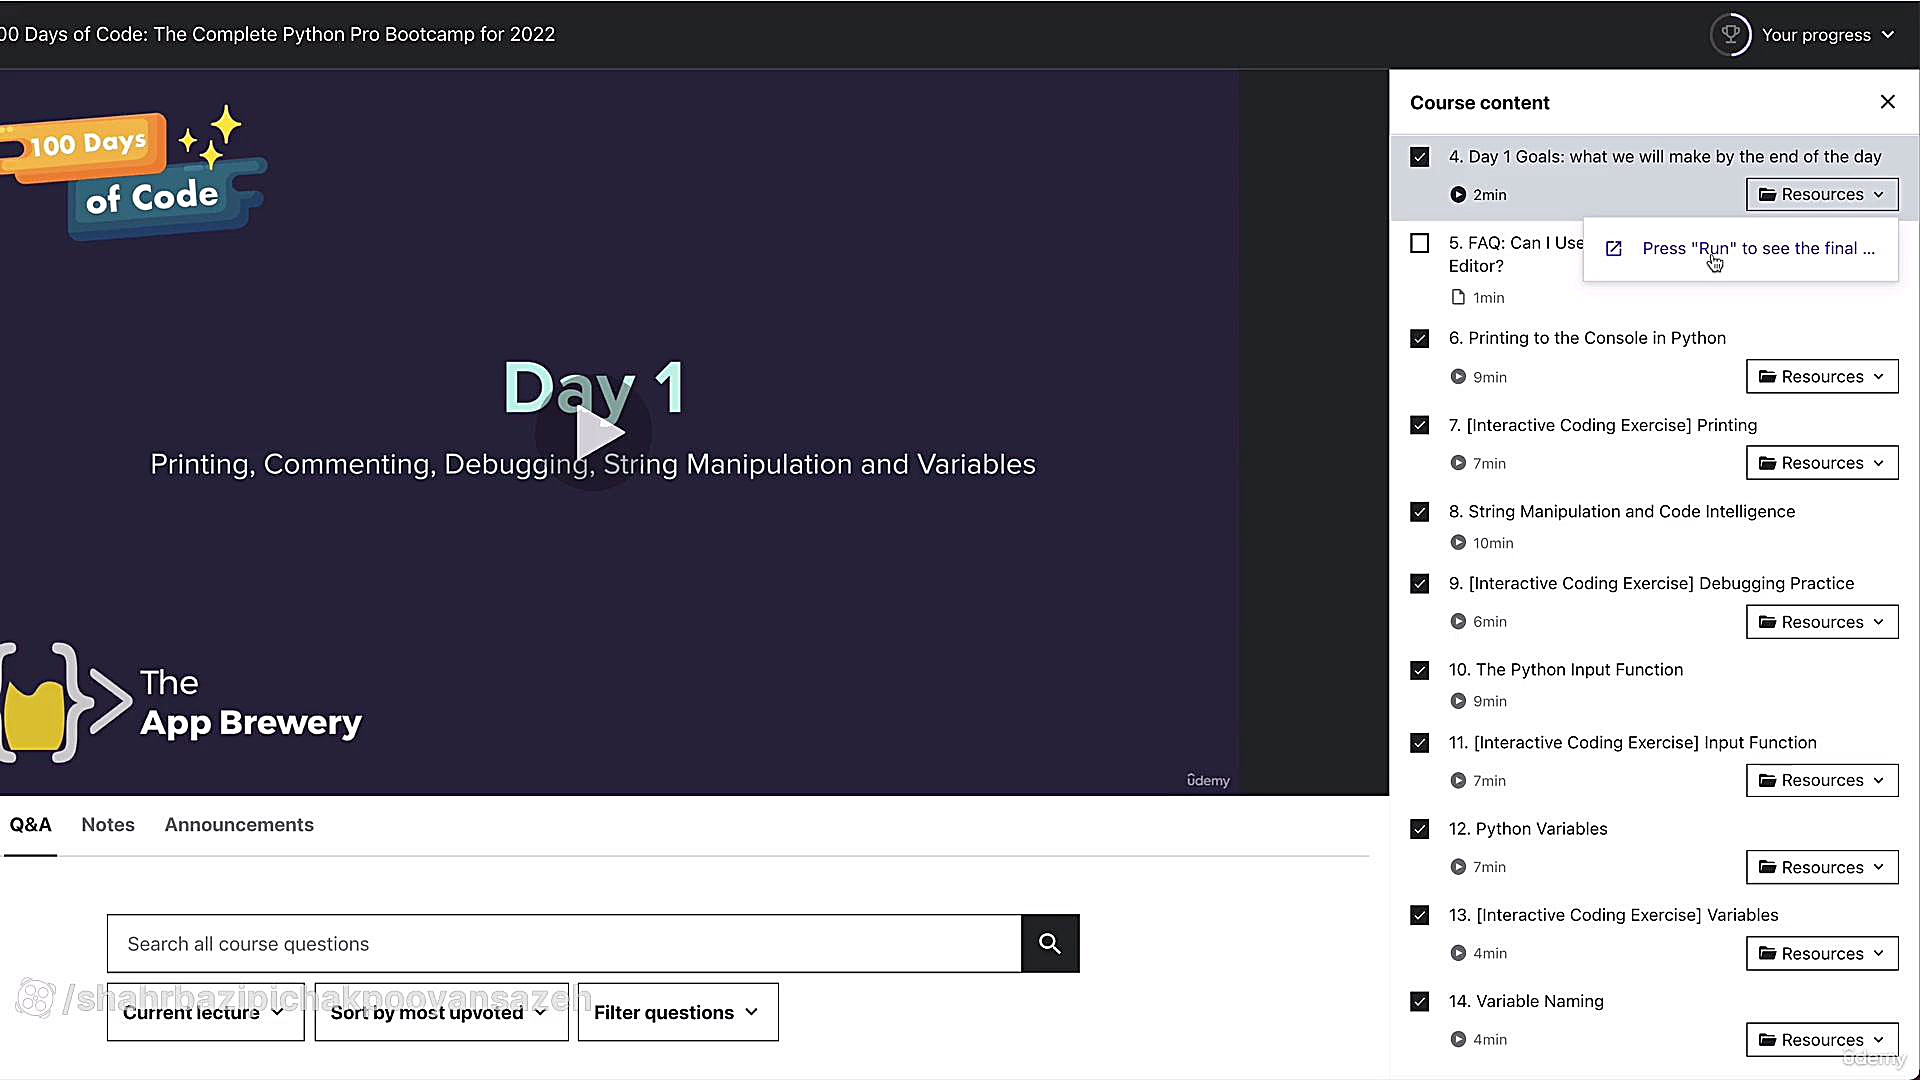Expand Resources for lecture 7 Printing exercise
This screenshot has height=1080, width=1920.
(x=1822, y=462)
